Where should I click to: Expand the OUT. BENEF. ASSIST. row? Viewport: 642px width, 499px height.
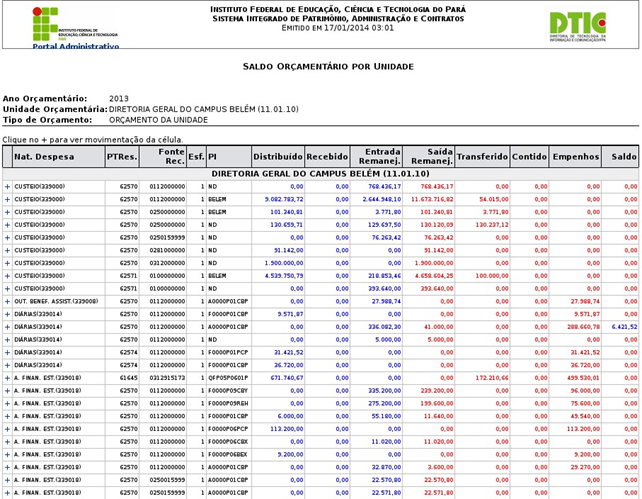click(7, 301)
